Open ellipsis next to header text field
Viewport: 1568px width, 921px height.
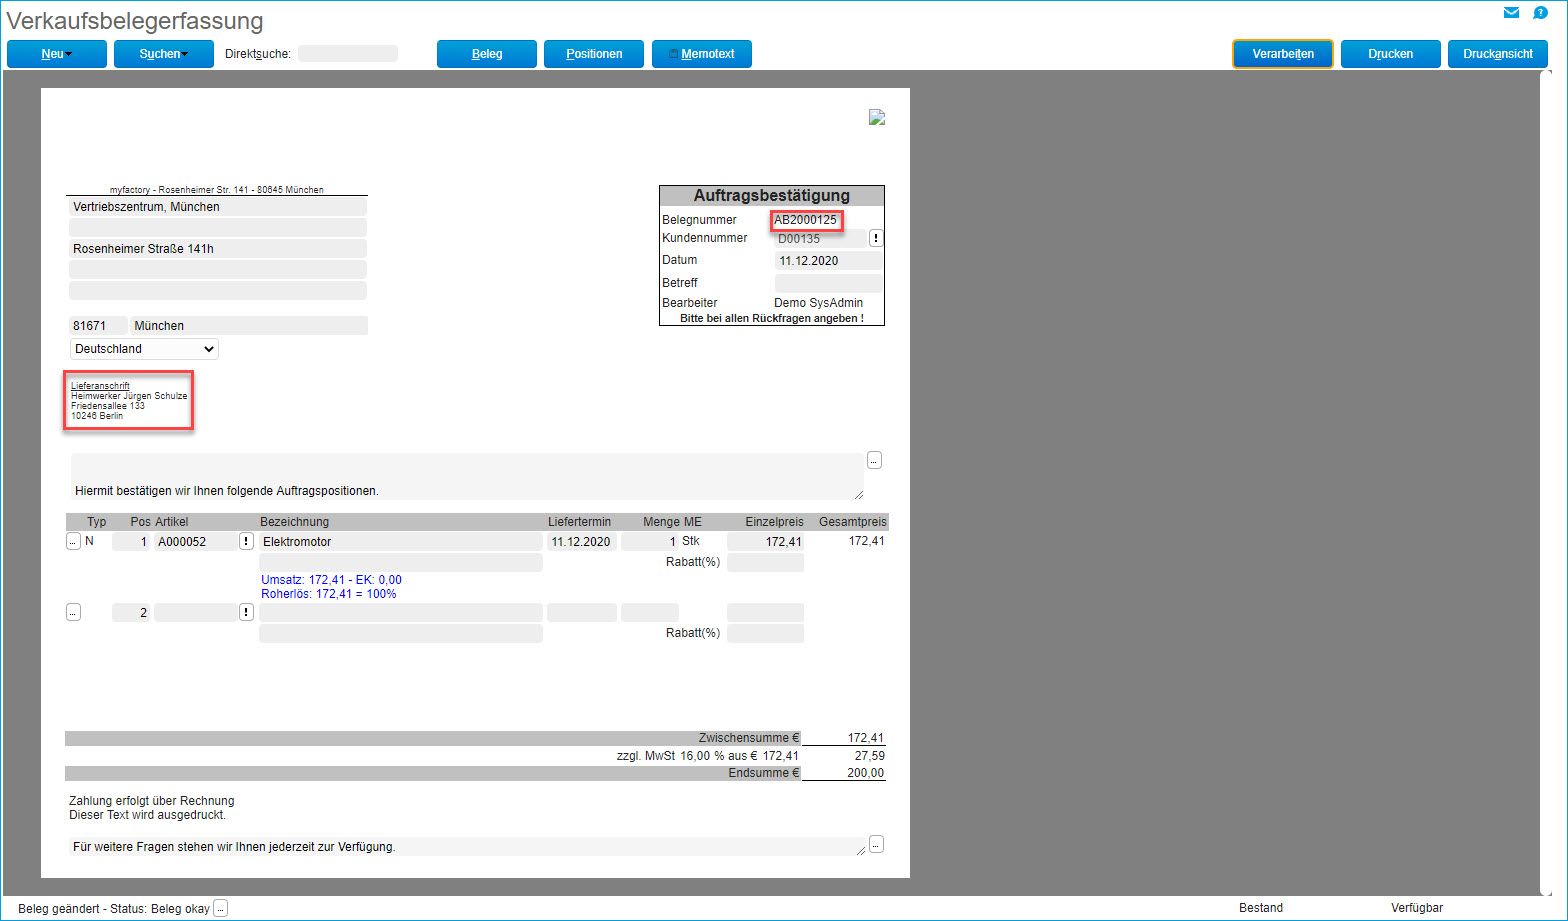874,460
